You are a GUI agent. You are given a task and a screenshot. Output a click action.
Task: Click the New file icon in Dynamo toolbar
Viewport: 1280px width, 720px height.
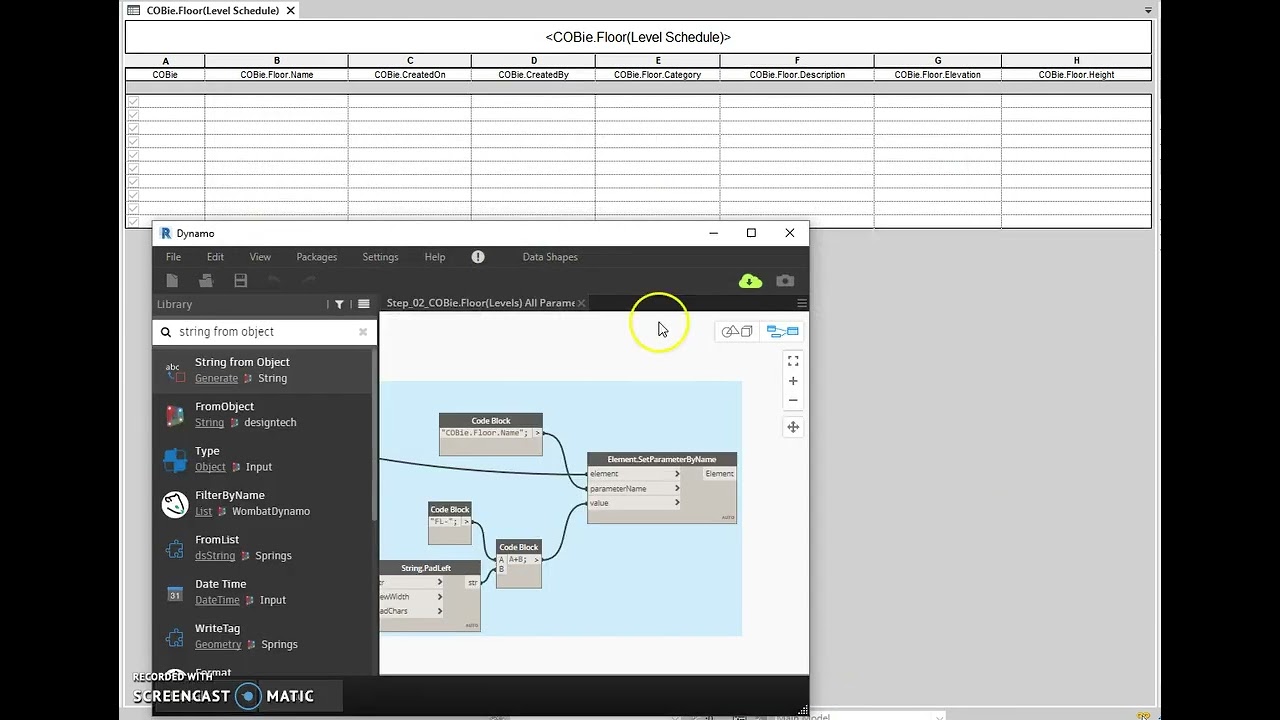(x=172, y=281)
